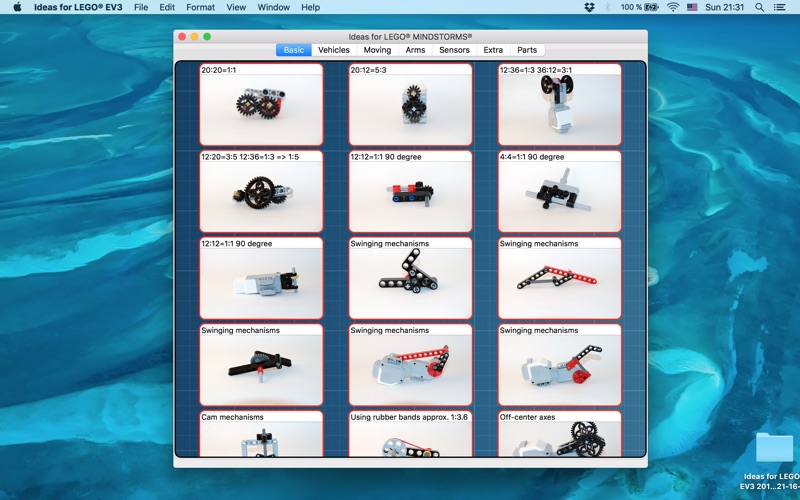Switch to the Moving tab
800x500 pixels.
(377, 50)
